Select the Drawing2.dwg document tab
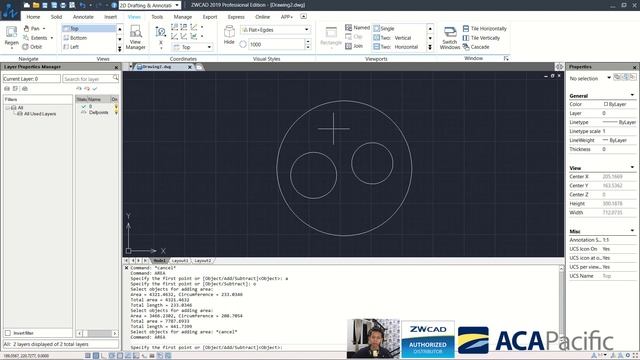 (x=161, y=67)
